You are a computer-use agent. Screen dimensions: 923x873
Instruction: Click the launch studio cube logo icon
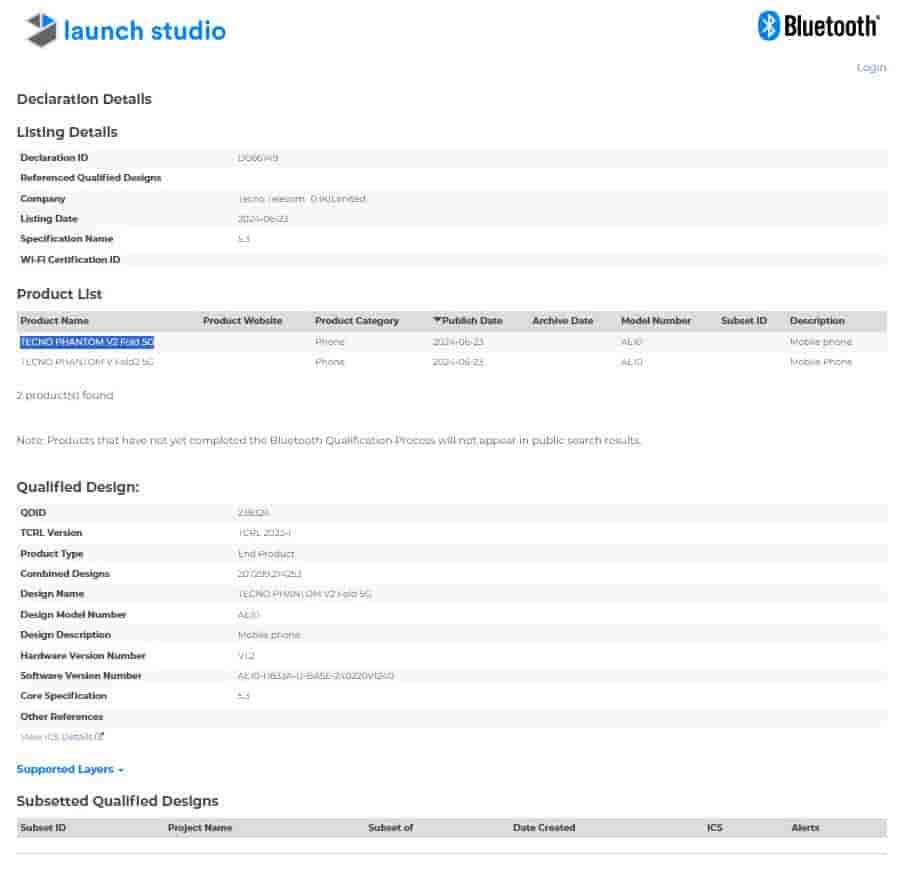click(41, 30)
